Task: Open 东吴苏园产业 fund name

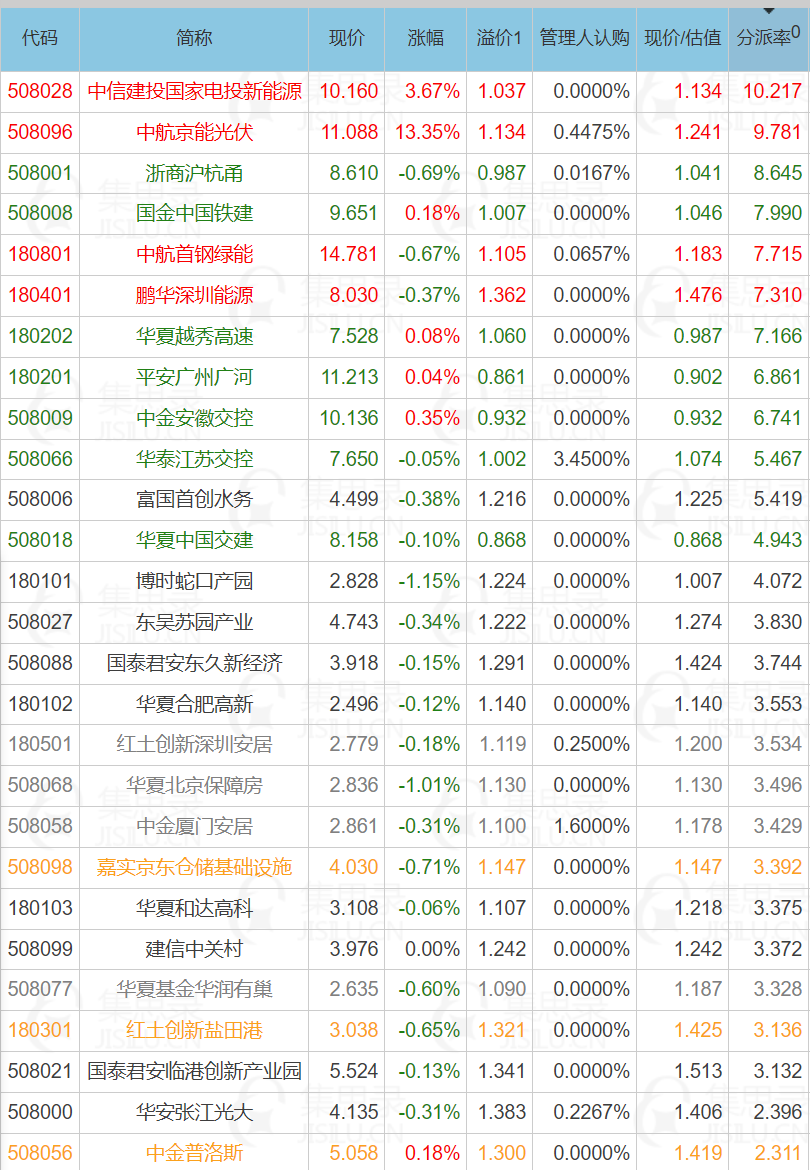Action: [195, 622]
